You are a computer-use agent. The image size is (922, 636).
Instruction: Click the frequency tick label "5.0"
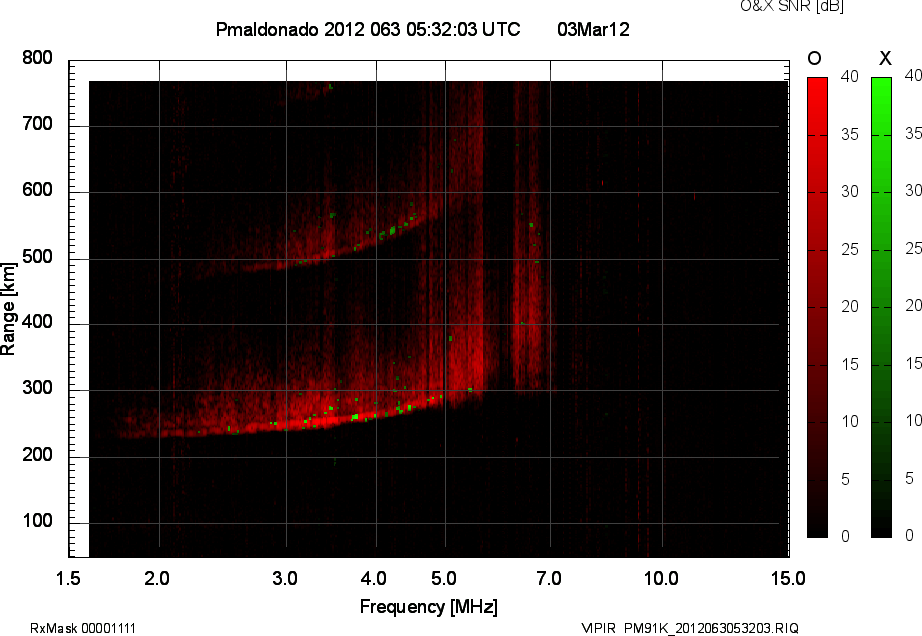(x=444, y=578)
